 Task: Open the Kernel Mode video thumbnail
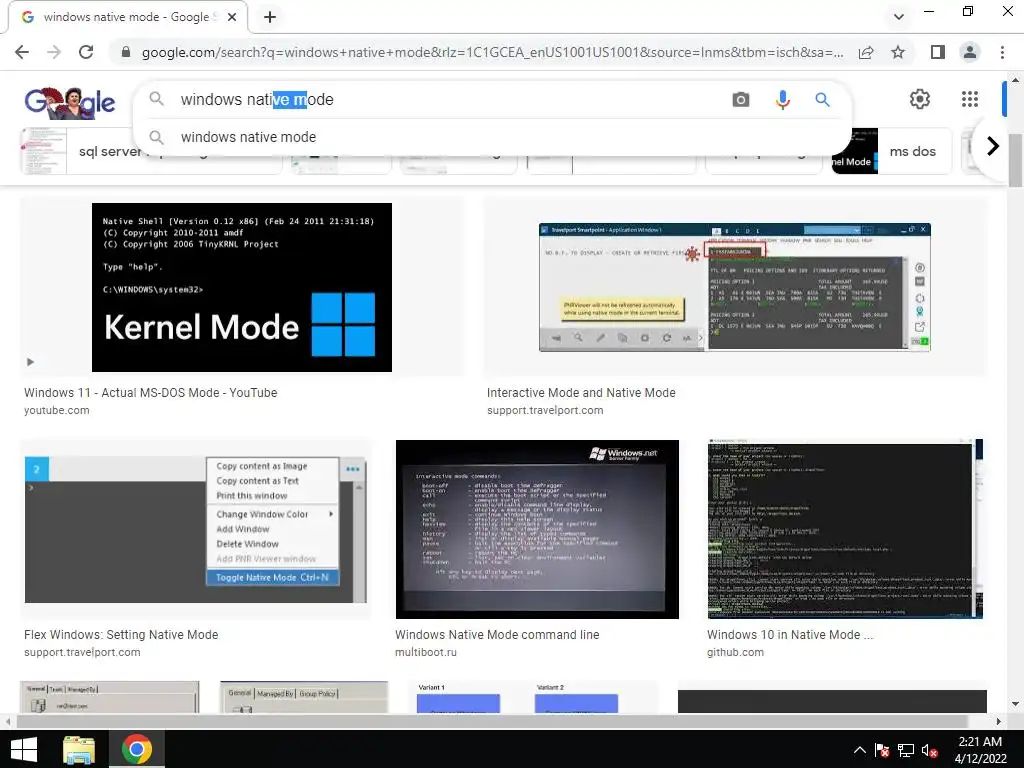242,287
